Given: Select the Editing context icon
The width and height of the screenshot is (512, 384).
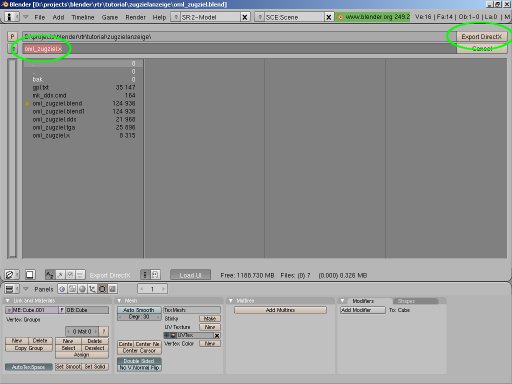Looking at the screenshot, I should (102, 289).
